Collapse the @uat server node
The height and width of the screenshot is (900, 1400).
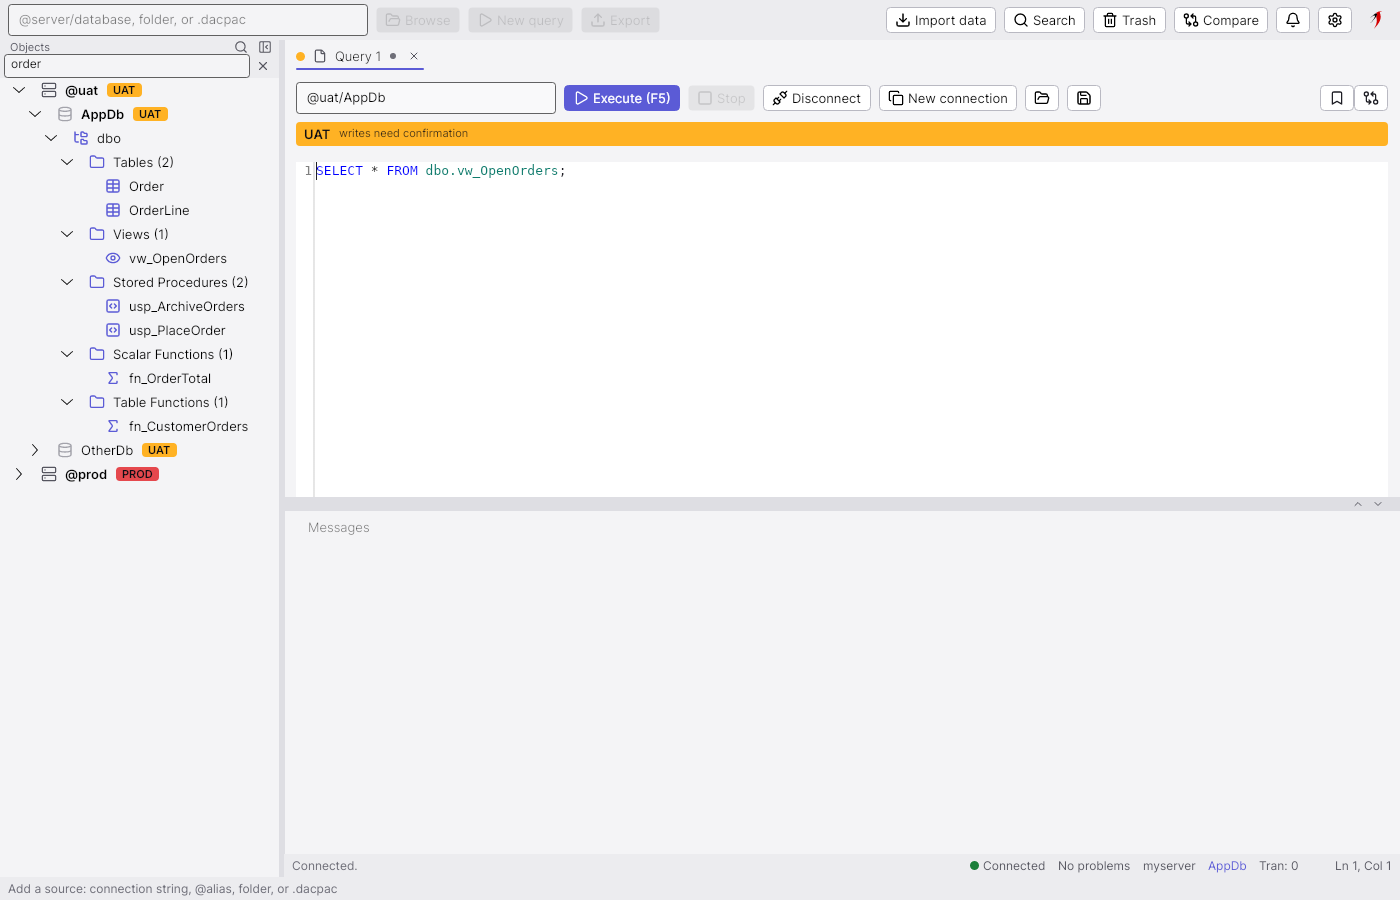(19, 90)
